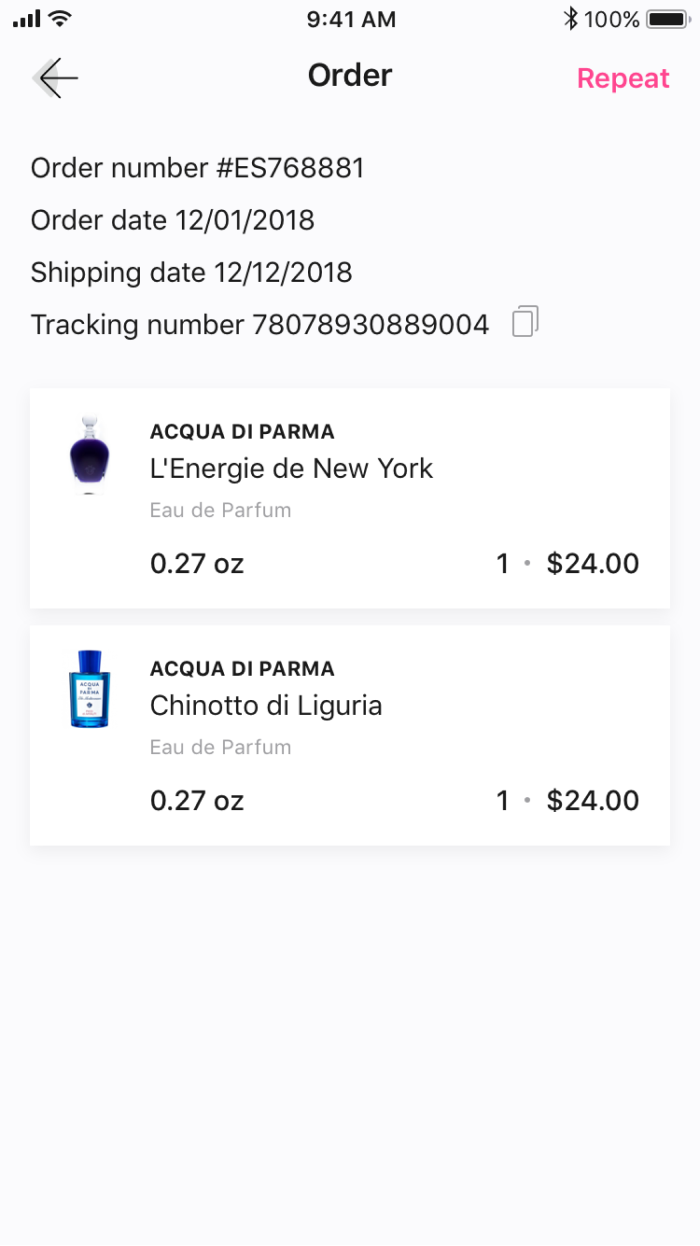Tap the Repeat order button

(x=623, y=79)
